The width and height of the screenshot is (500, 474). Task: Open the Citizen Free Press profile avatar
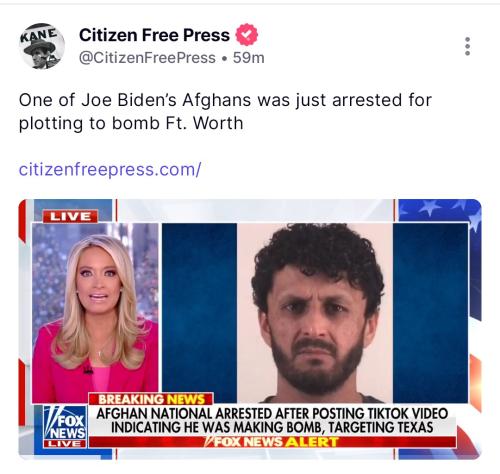pos(42,46)
